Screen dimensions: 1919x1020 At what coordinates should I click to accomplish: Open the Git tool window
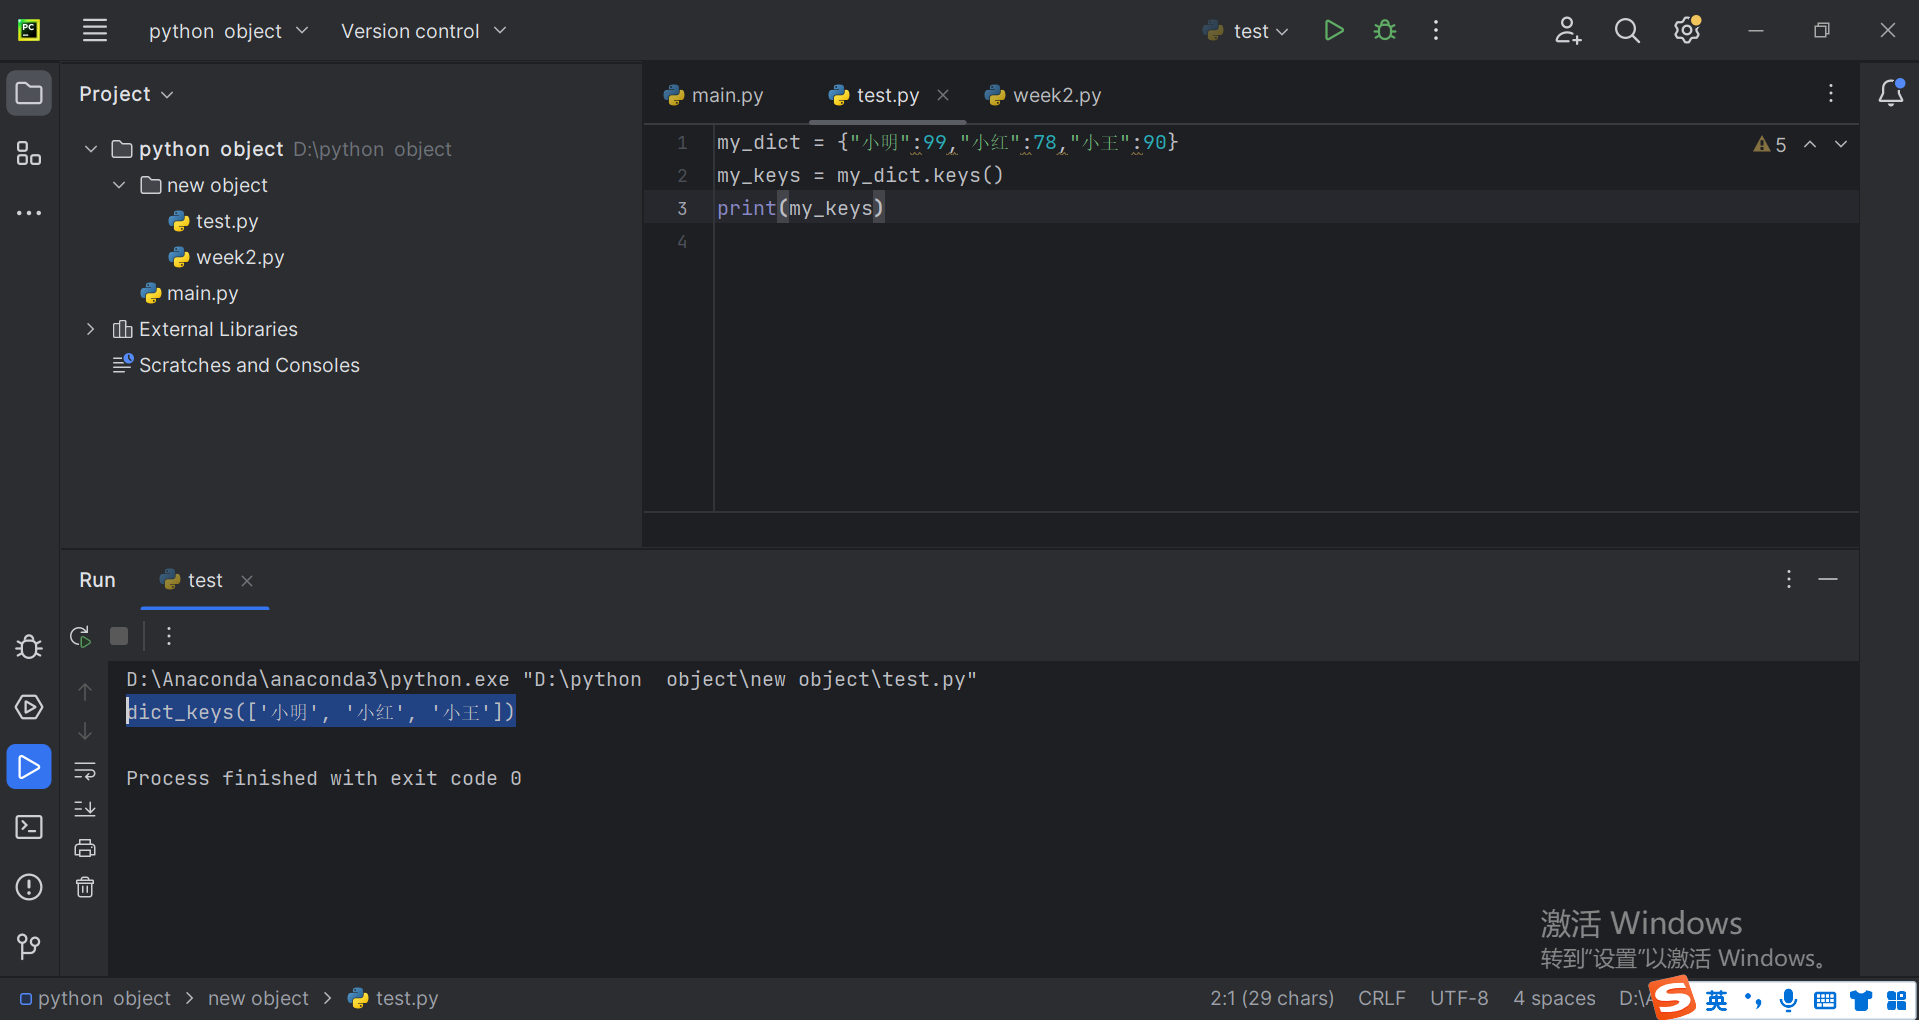pos(29,946)
